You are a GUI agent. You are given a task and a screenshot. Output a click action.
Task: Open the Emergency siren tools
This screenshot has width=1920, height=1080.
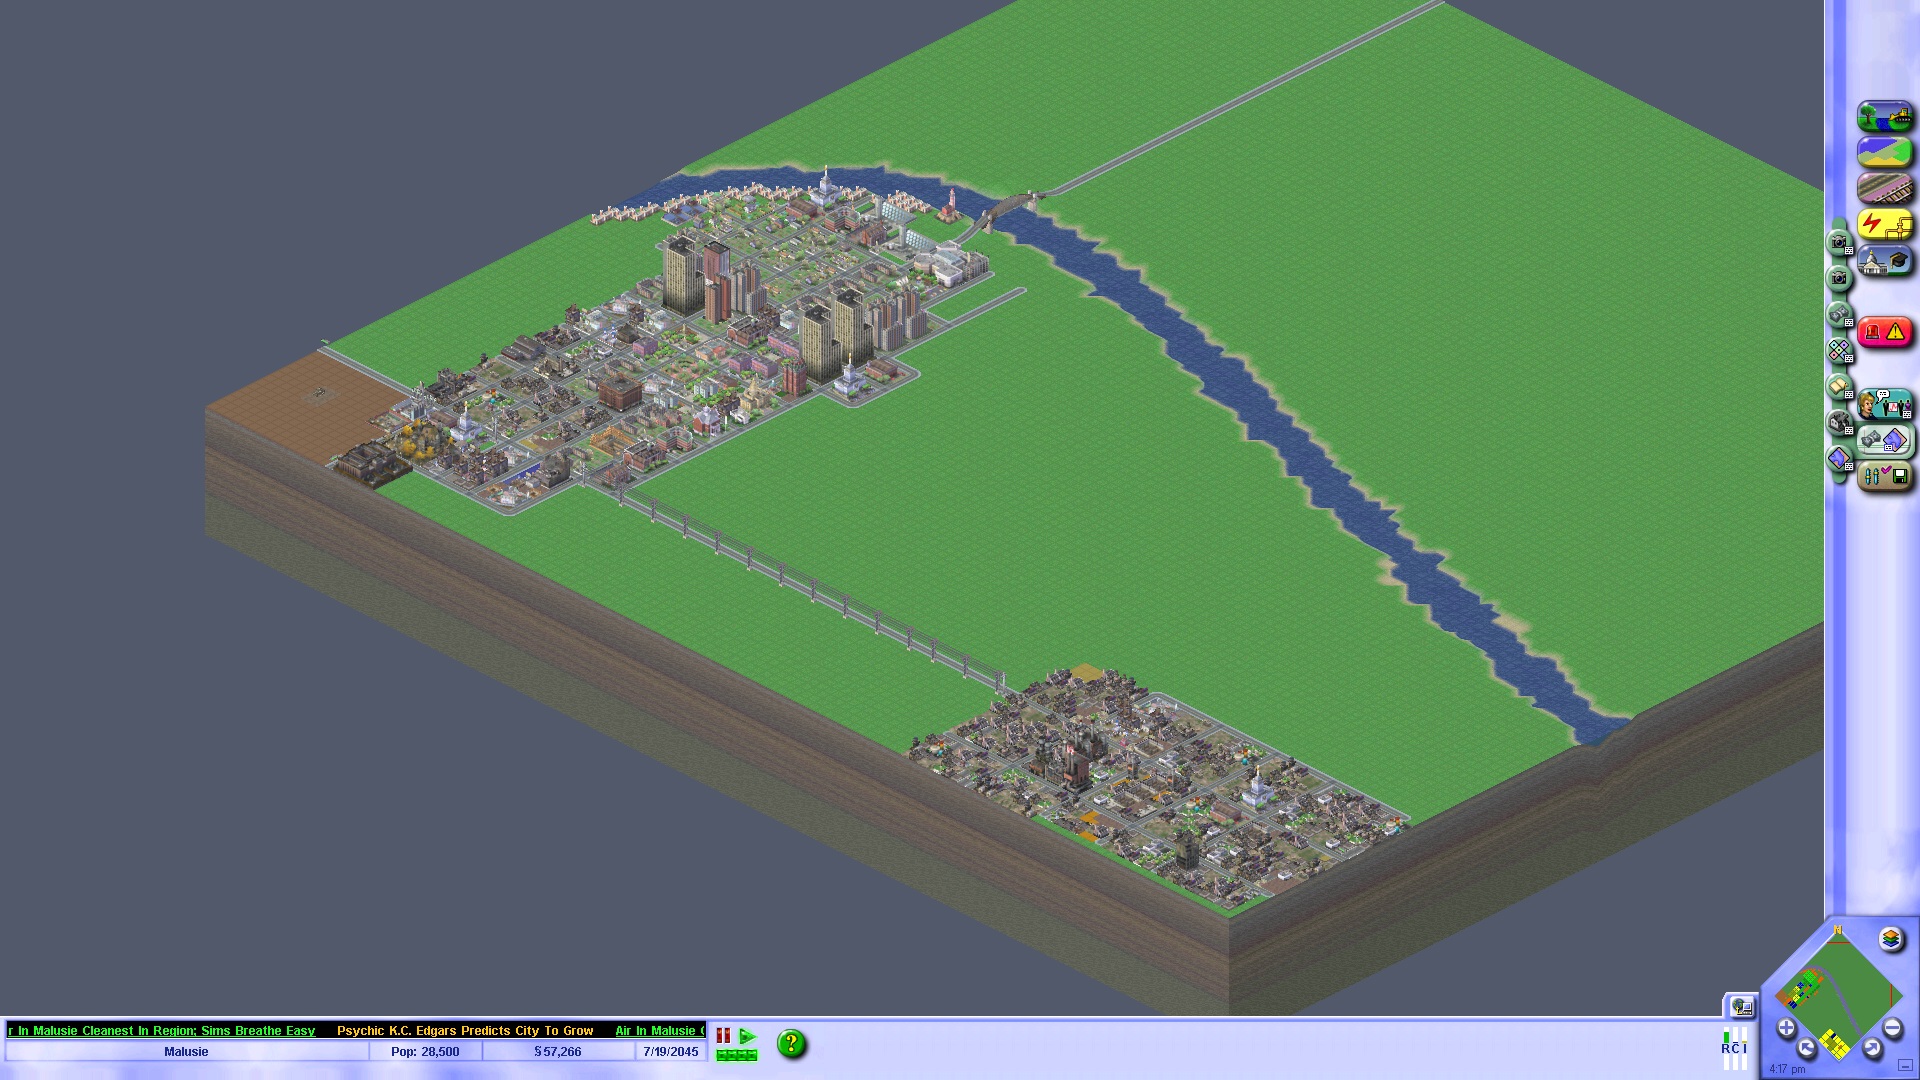point(1885,332)
